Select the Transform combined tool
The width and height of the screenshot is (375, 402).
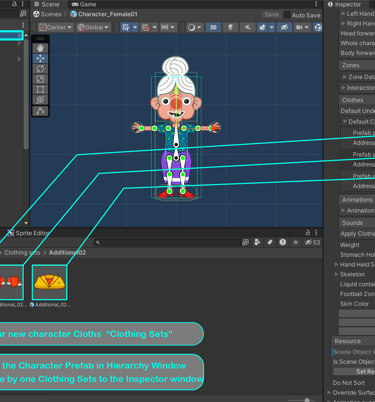pos(40,100)
